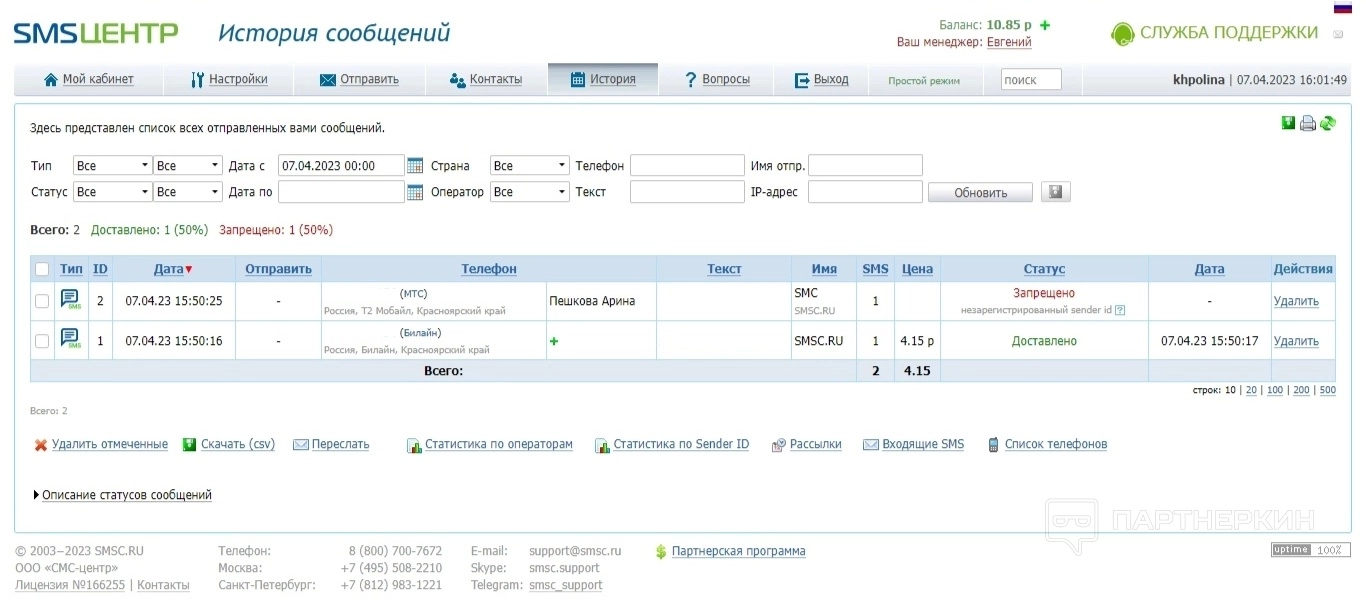Check the checkbox for message ID 1
1366x608 pixels.
point(42,341)
